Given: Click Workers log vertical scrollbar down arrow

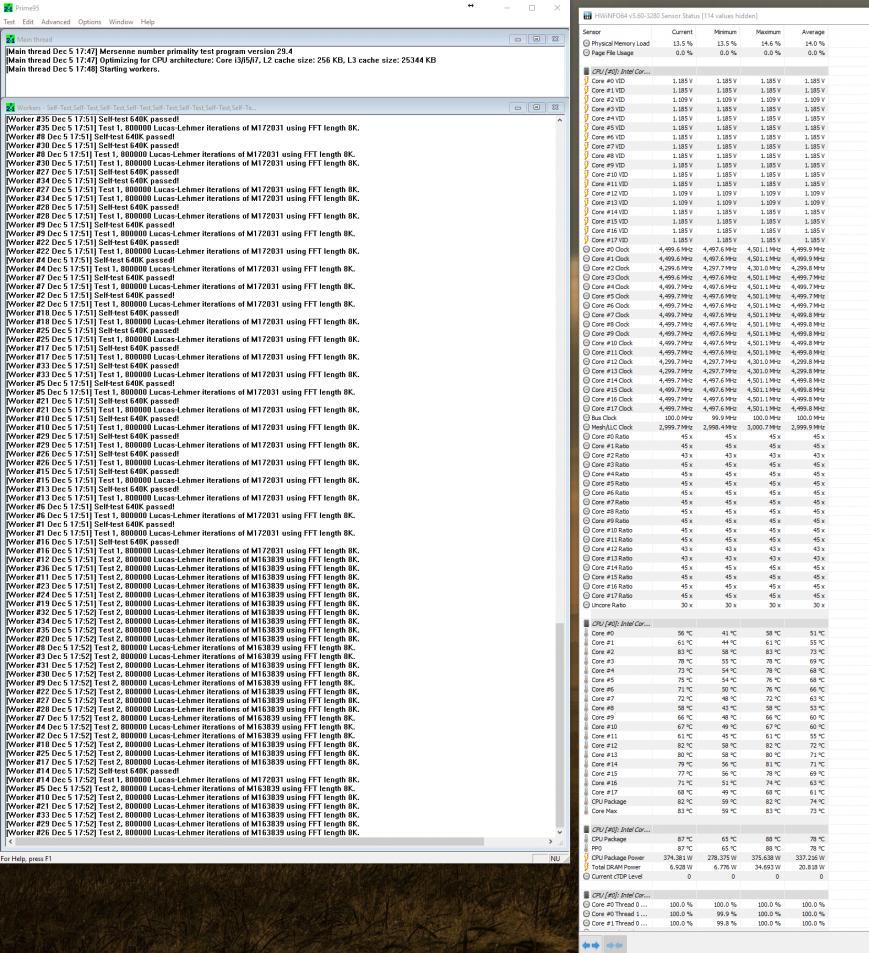Looking at the screenshot, I should tap(559, 831).
